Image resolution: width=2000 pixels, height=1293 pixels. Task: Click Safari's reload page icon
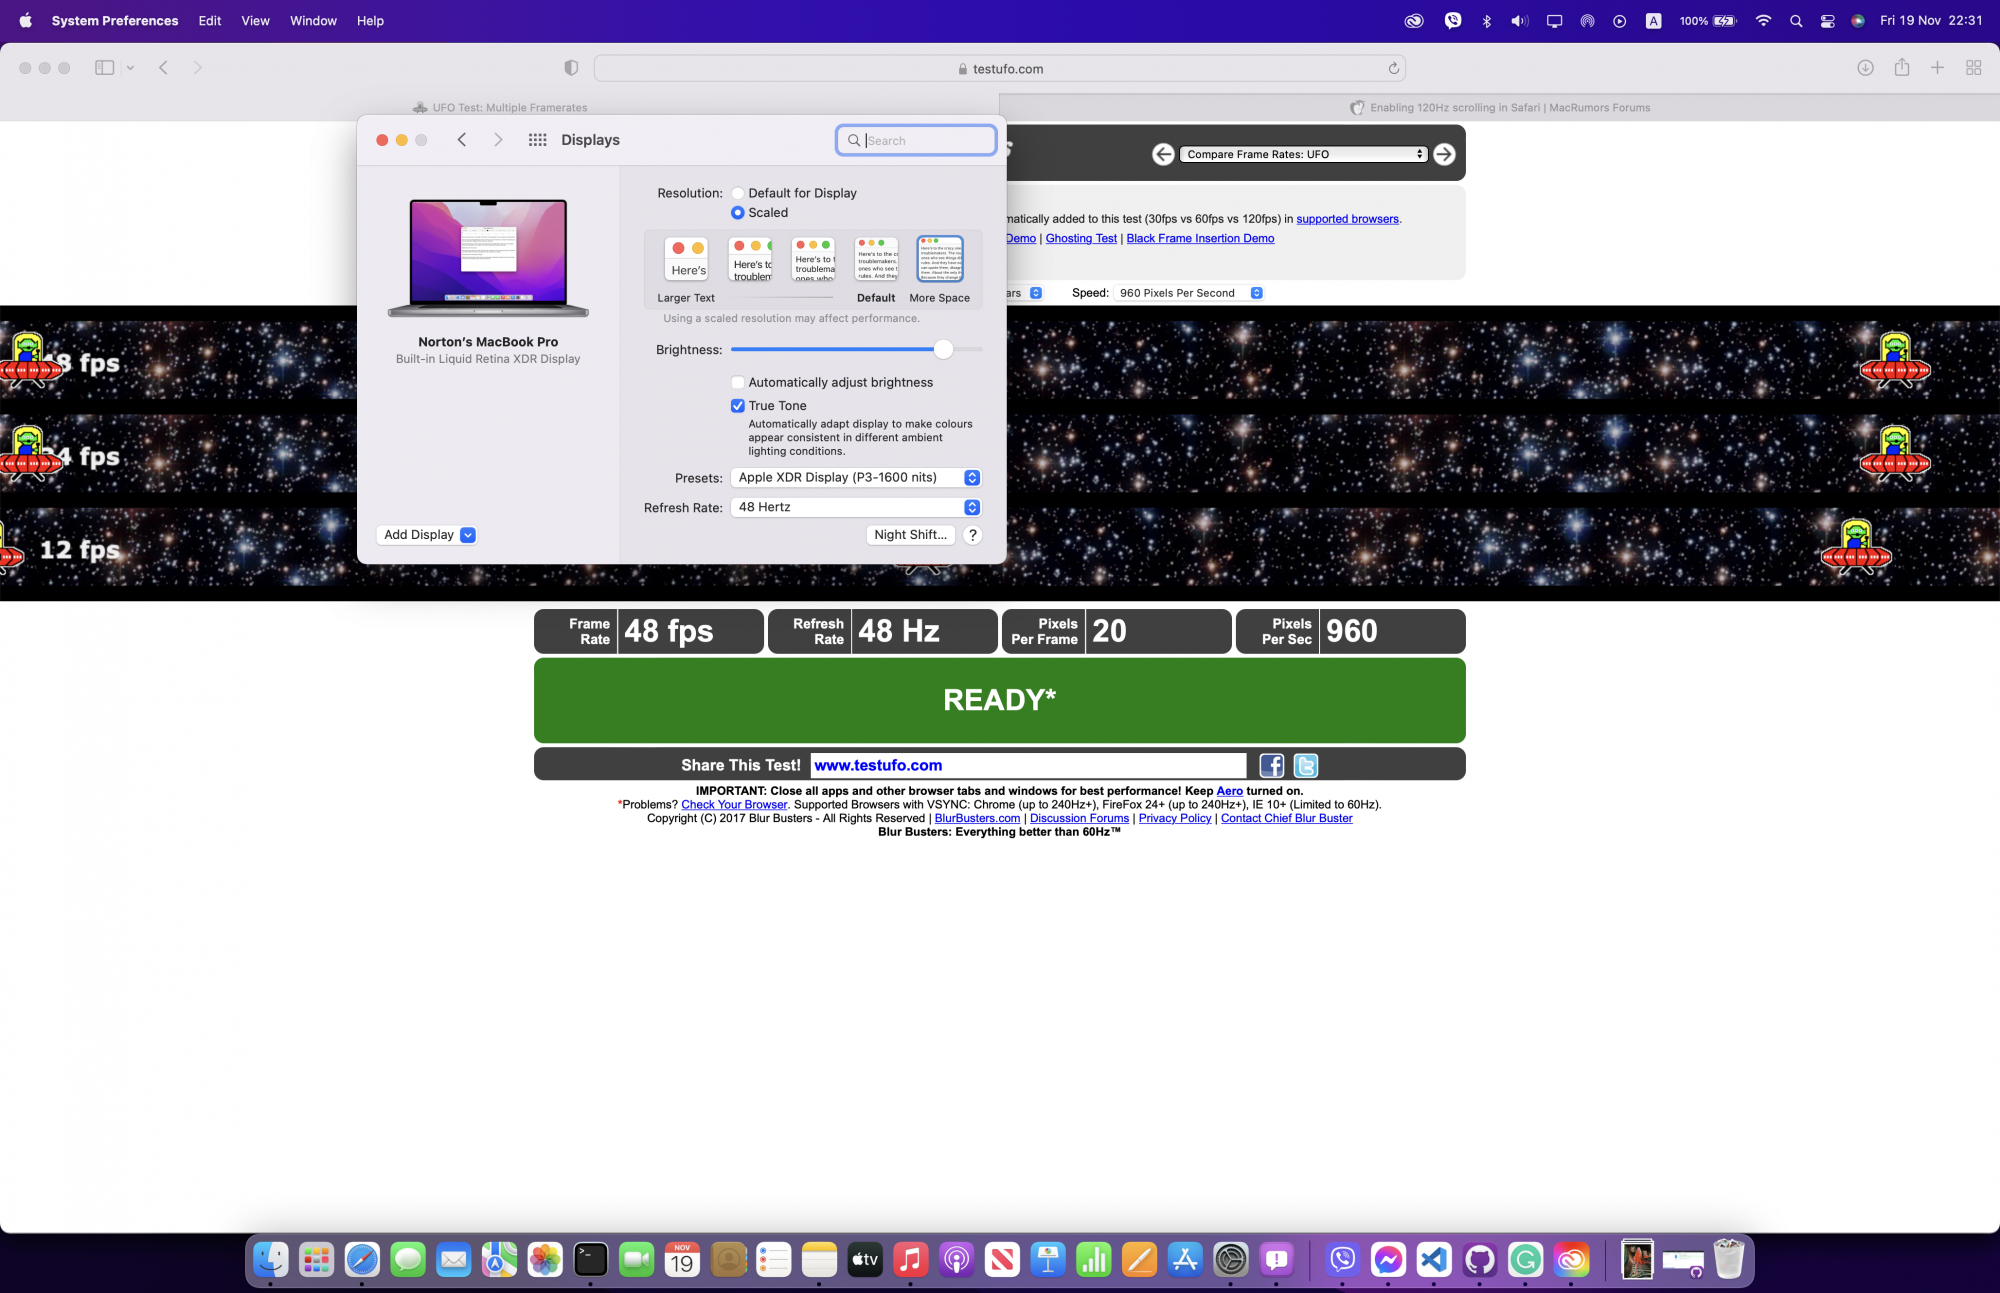[x=1393, y=69]
